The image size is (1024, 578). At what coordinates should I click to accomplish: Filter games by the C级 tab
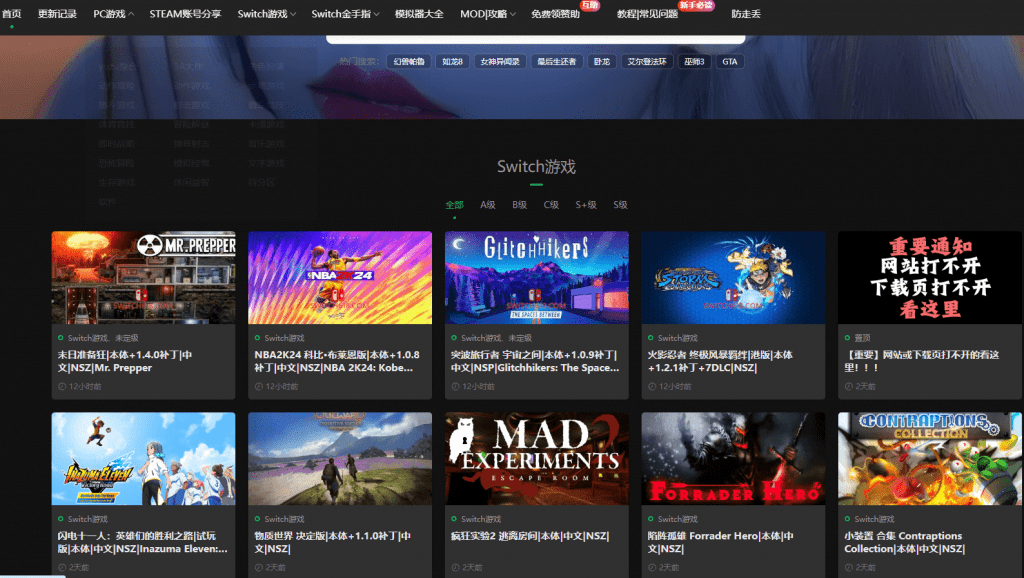(551, 205)
